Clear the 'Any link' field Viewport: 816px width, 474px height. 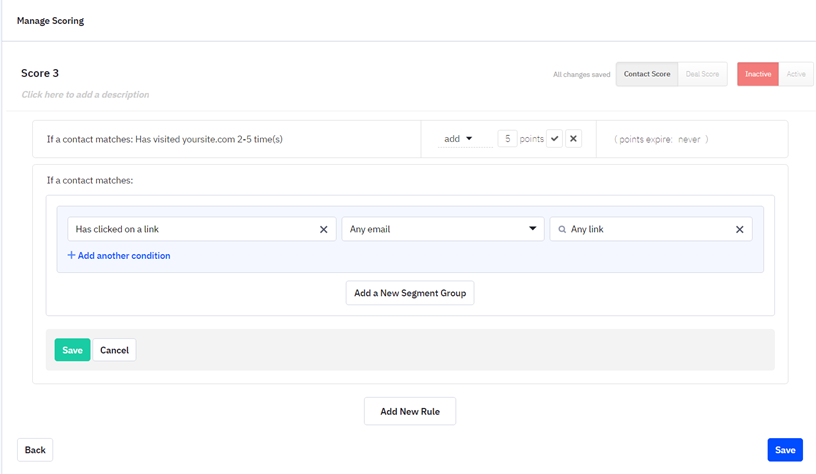tap(739, 229)
